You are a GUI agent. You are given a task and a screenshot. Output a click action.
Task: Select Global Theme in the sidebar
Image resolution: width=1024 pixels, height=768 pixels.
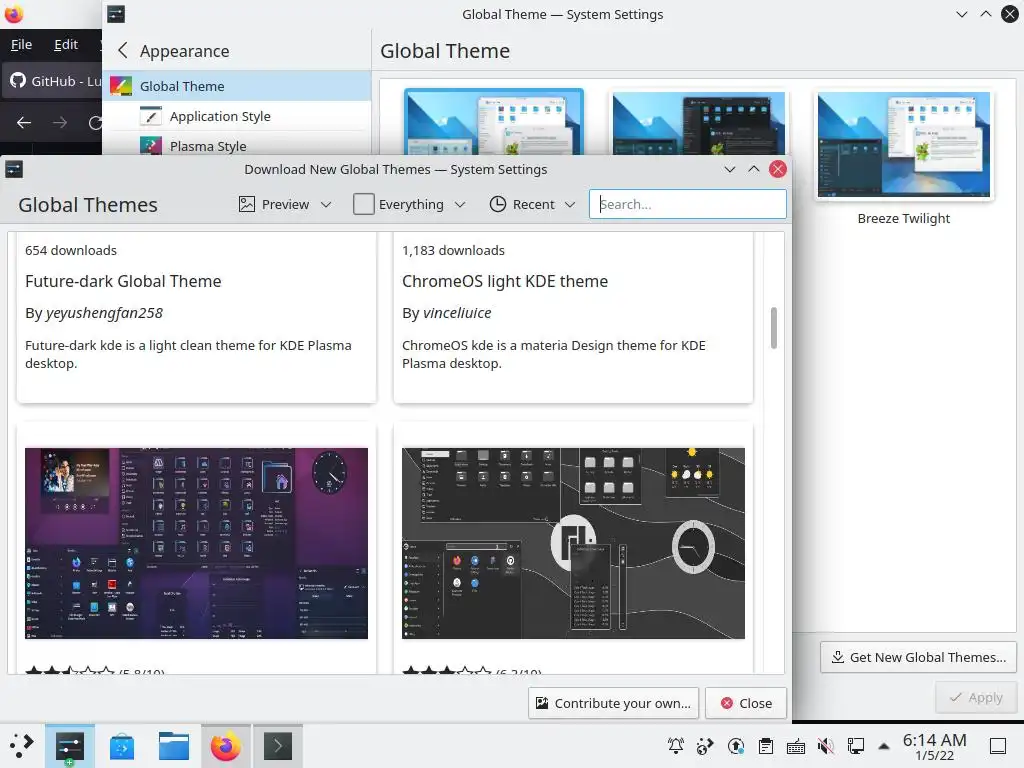tap(236, 86)
